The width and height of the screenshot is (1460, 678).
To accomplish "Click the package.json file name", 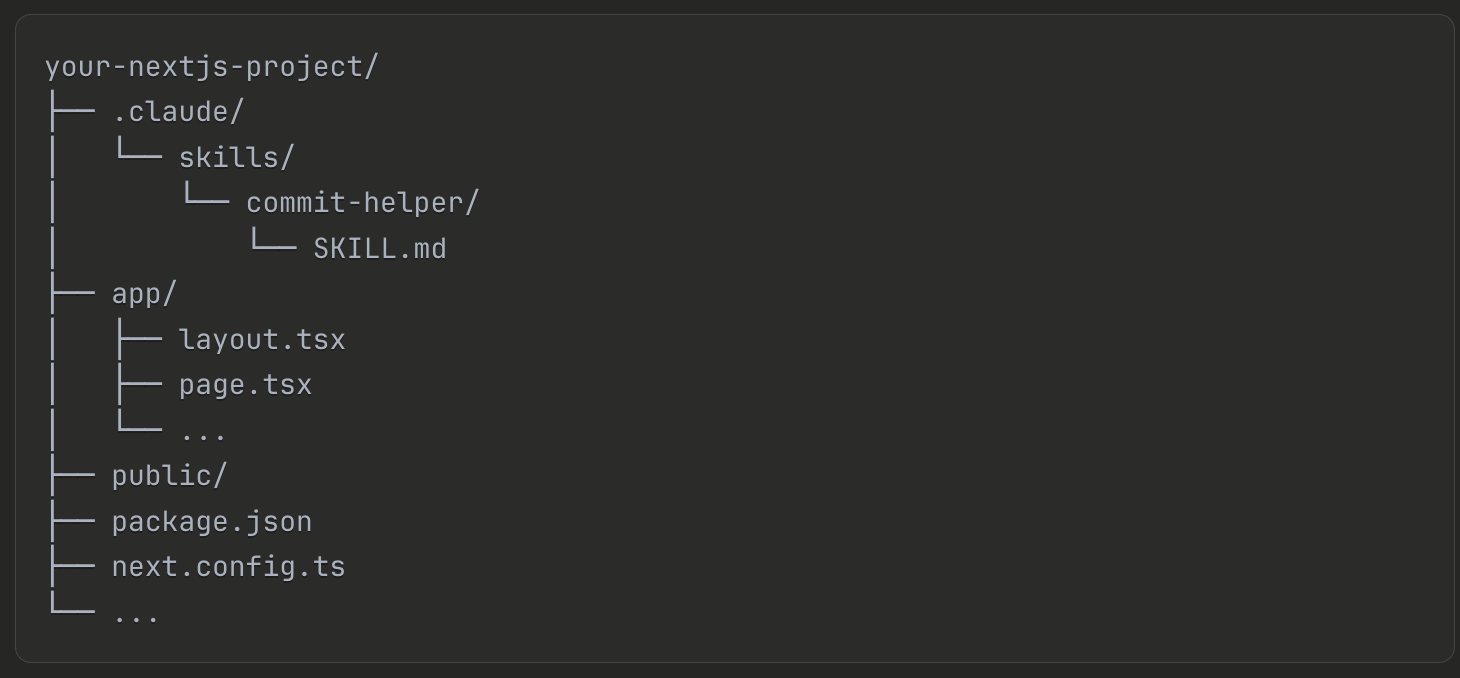I will (x=211, y=522).
